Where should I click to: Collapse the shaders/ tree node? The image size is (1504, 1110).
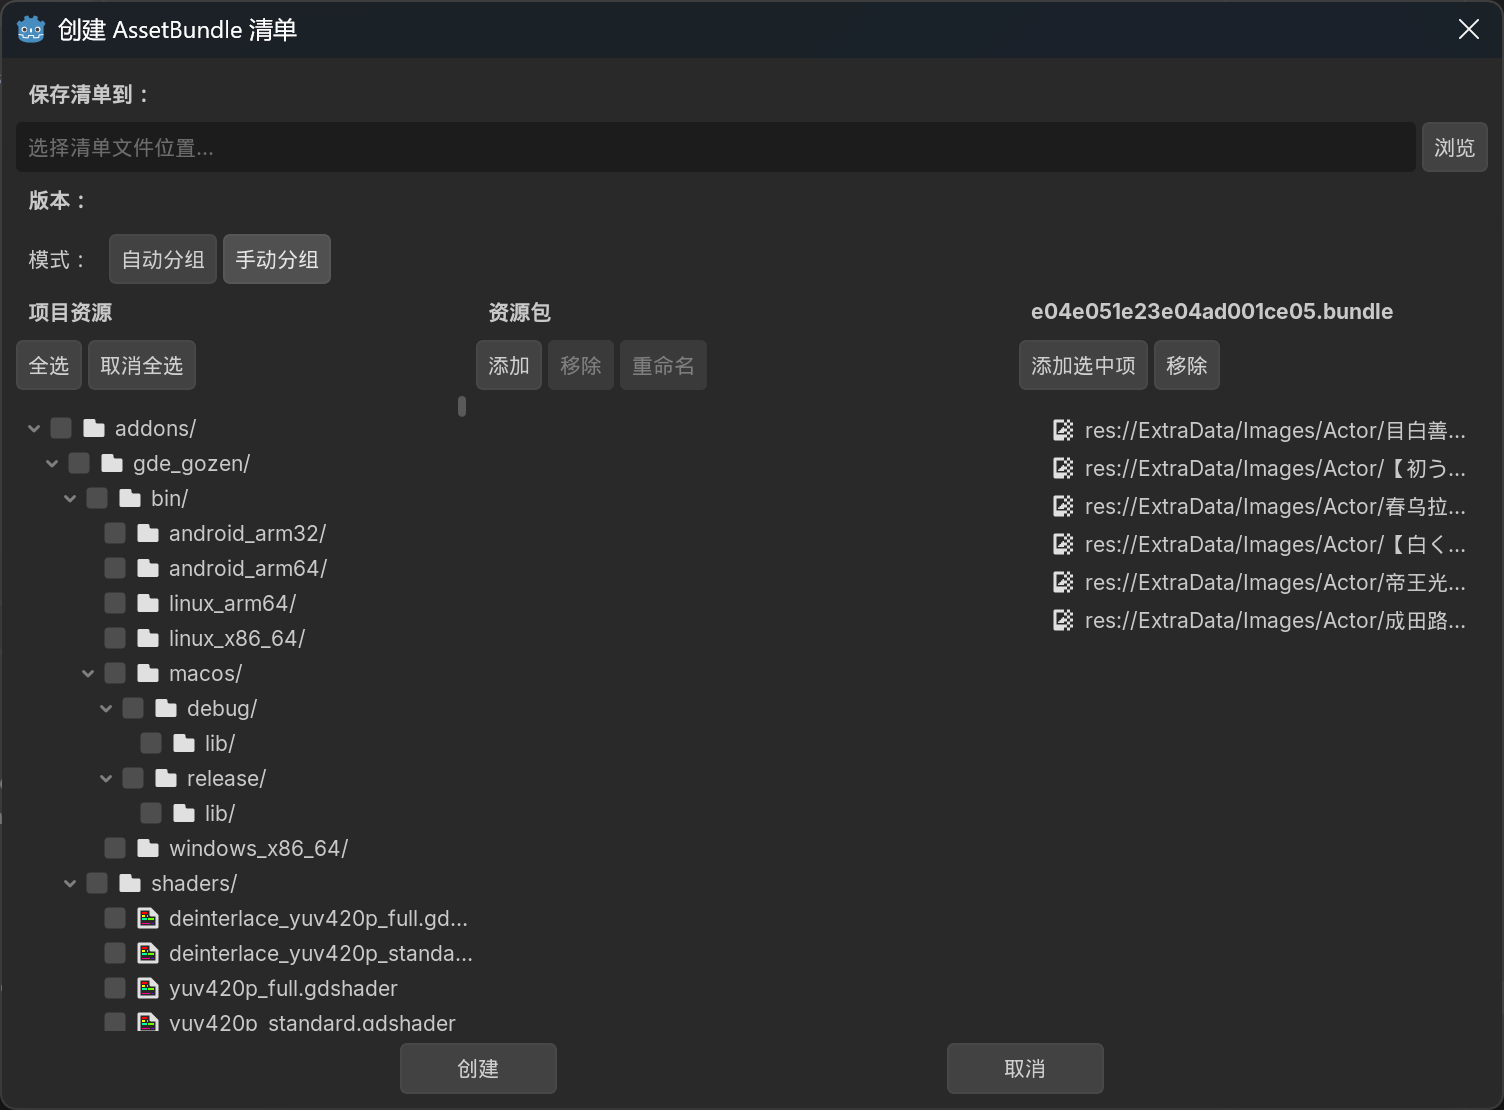(70, 884)
